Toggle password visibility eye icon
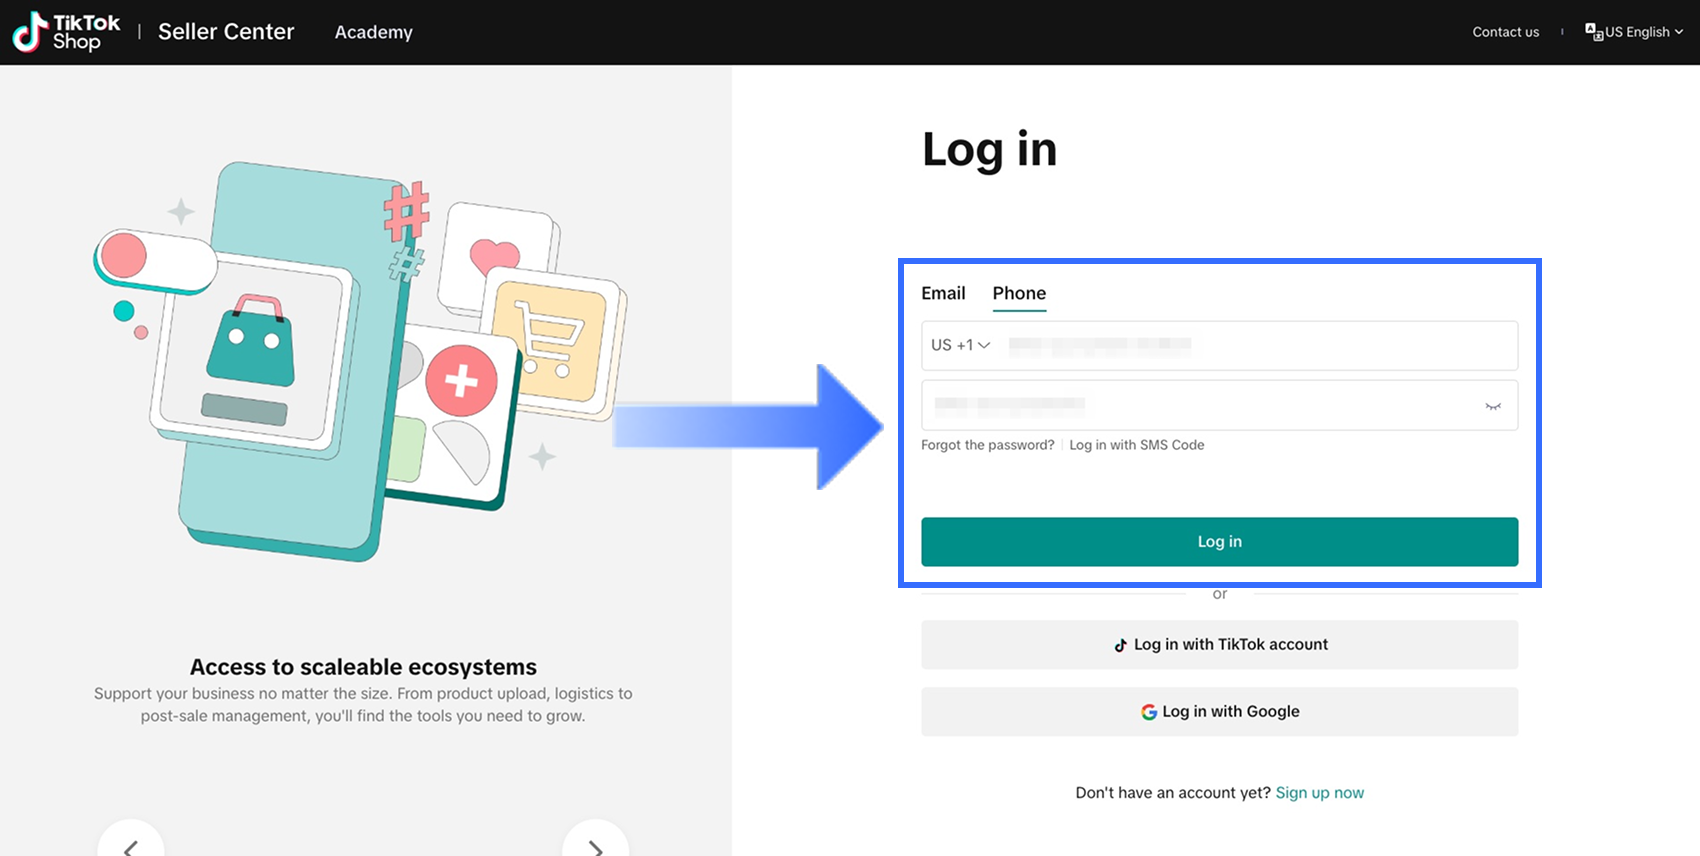Screen dimensions: 1700x856 coord(1492,406)
